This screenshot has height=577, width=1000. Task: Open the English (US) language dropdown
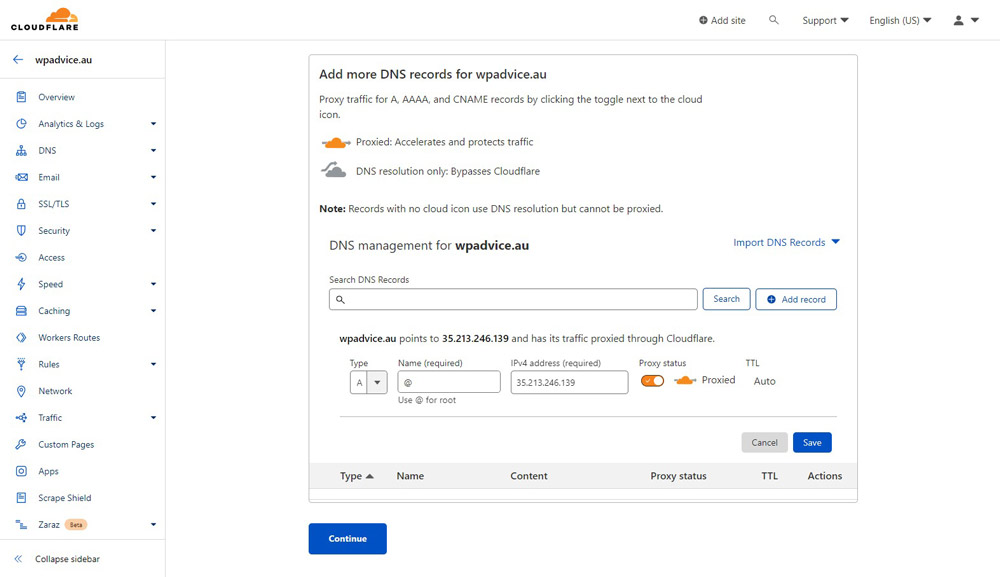(899, 19)
